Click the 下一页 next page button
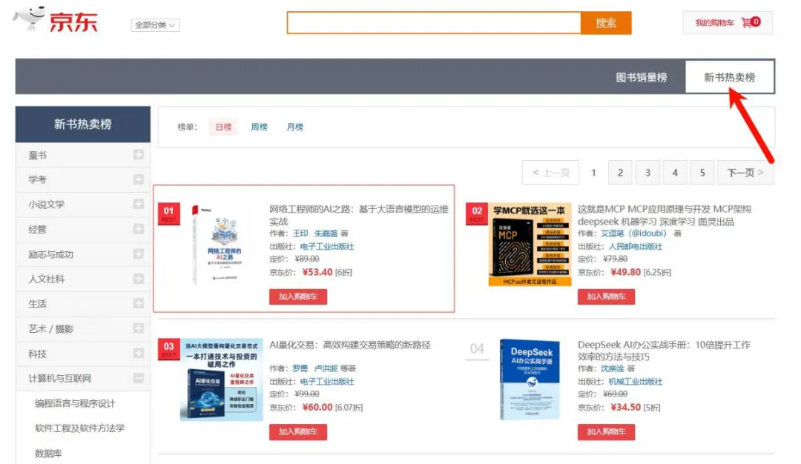Screen dimensions: 801x464 (746, 173)
